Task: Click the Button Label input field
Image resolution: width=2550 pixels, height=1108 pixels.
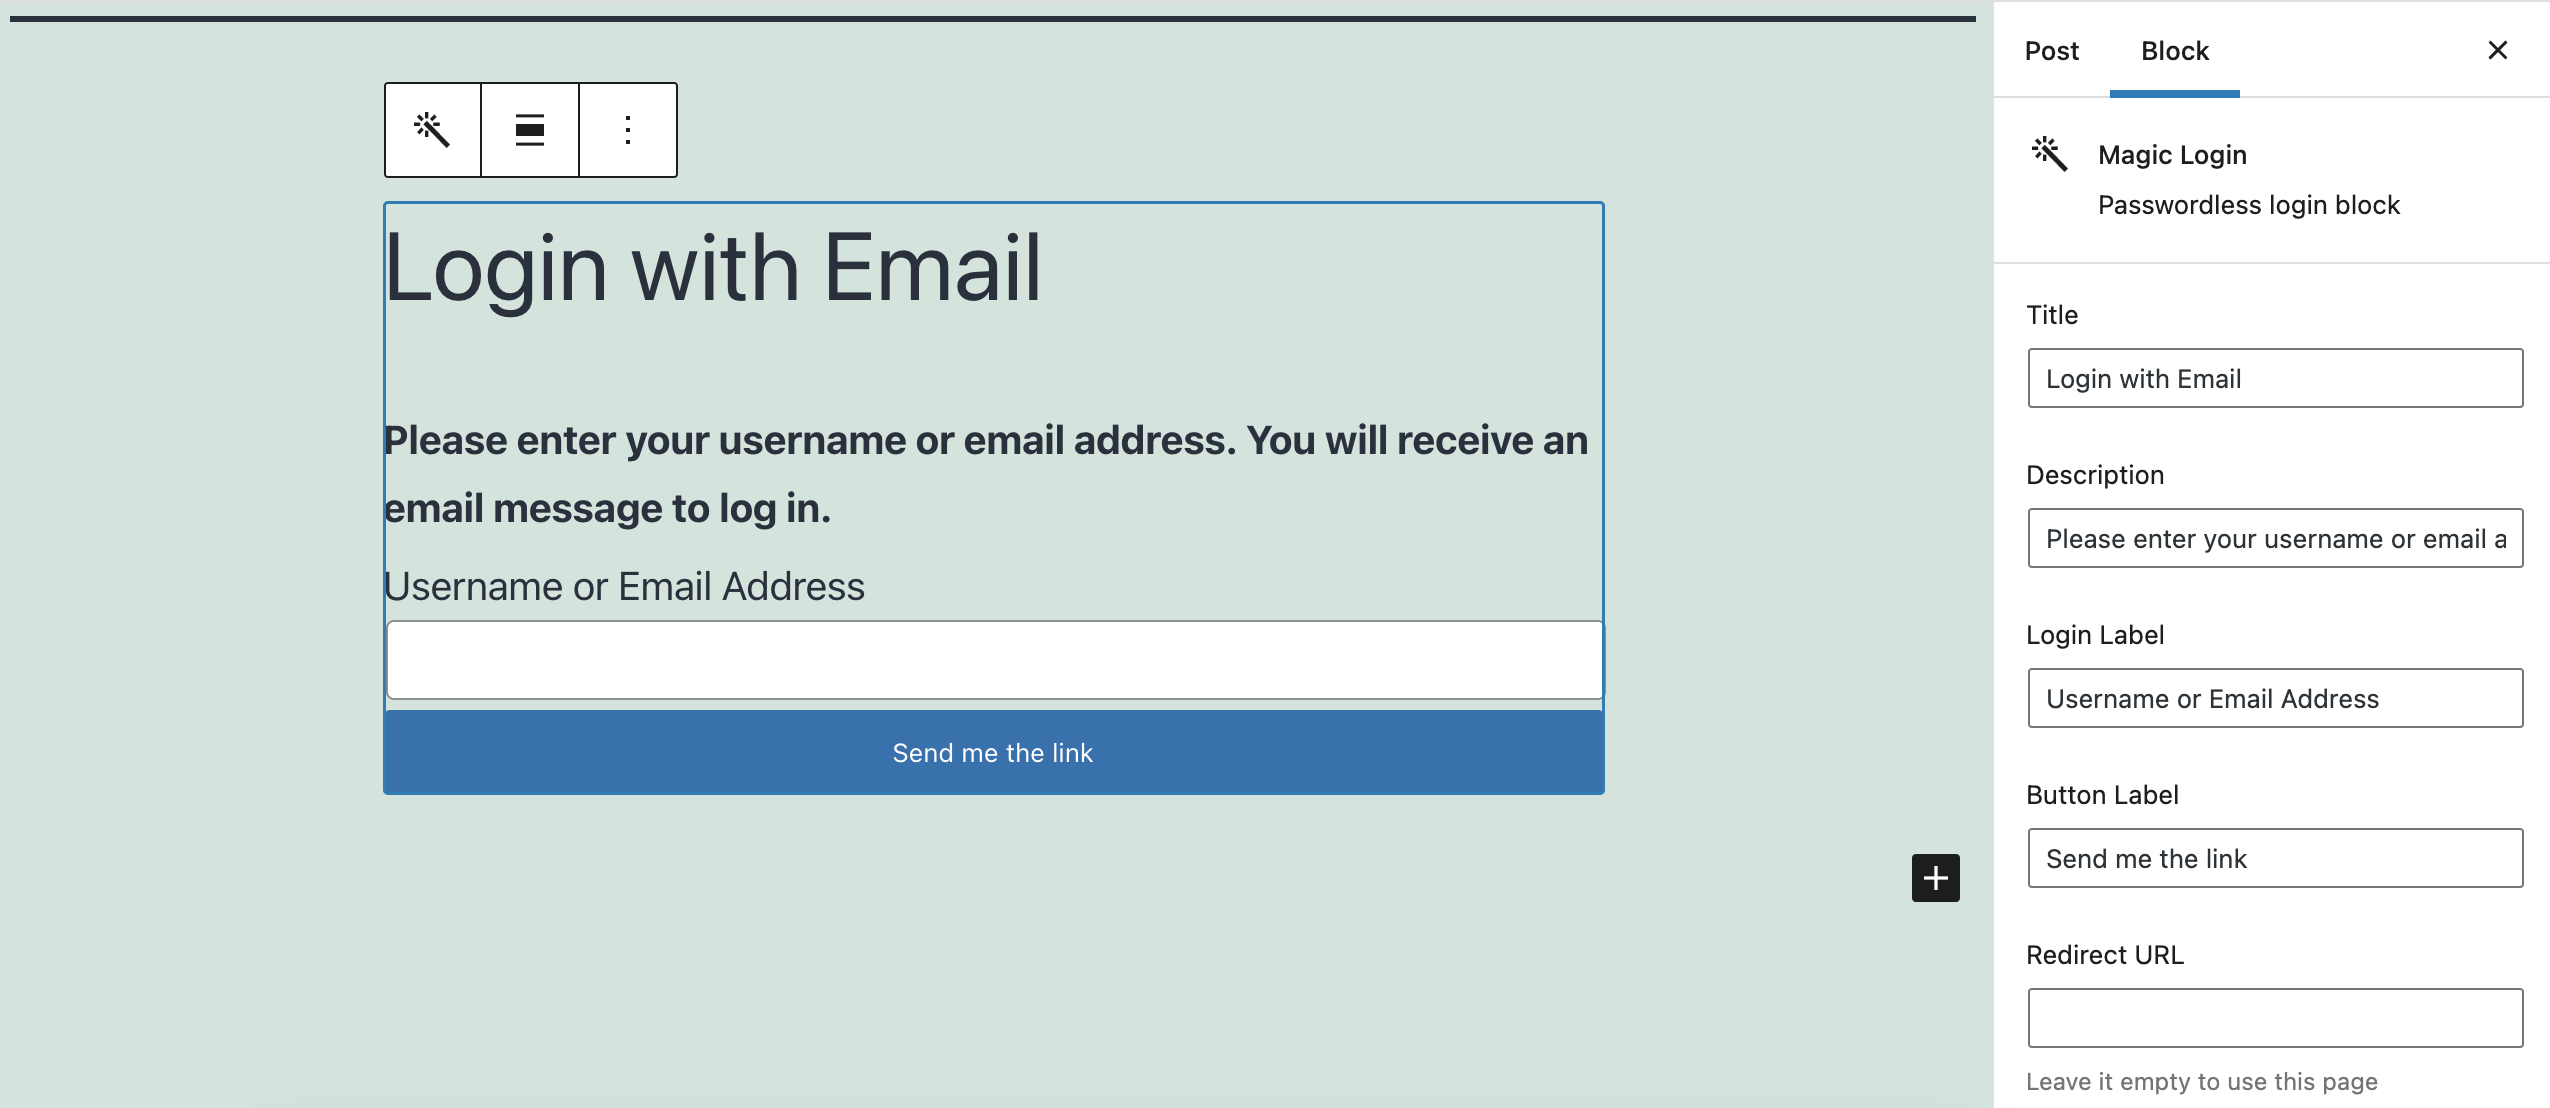Action: (x=2275, y=857)
